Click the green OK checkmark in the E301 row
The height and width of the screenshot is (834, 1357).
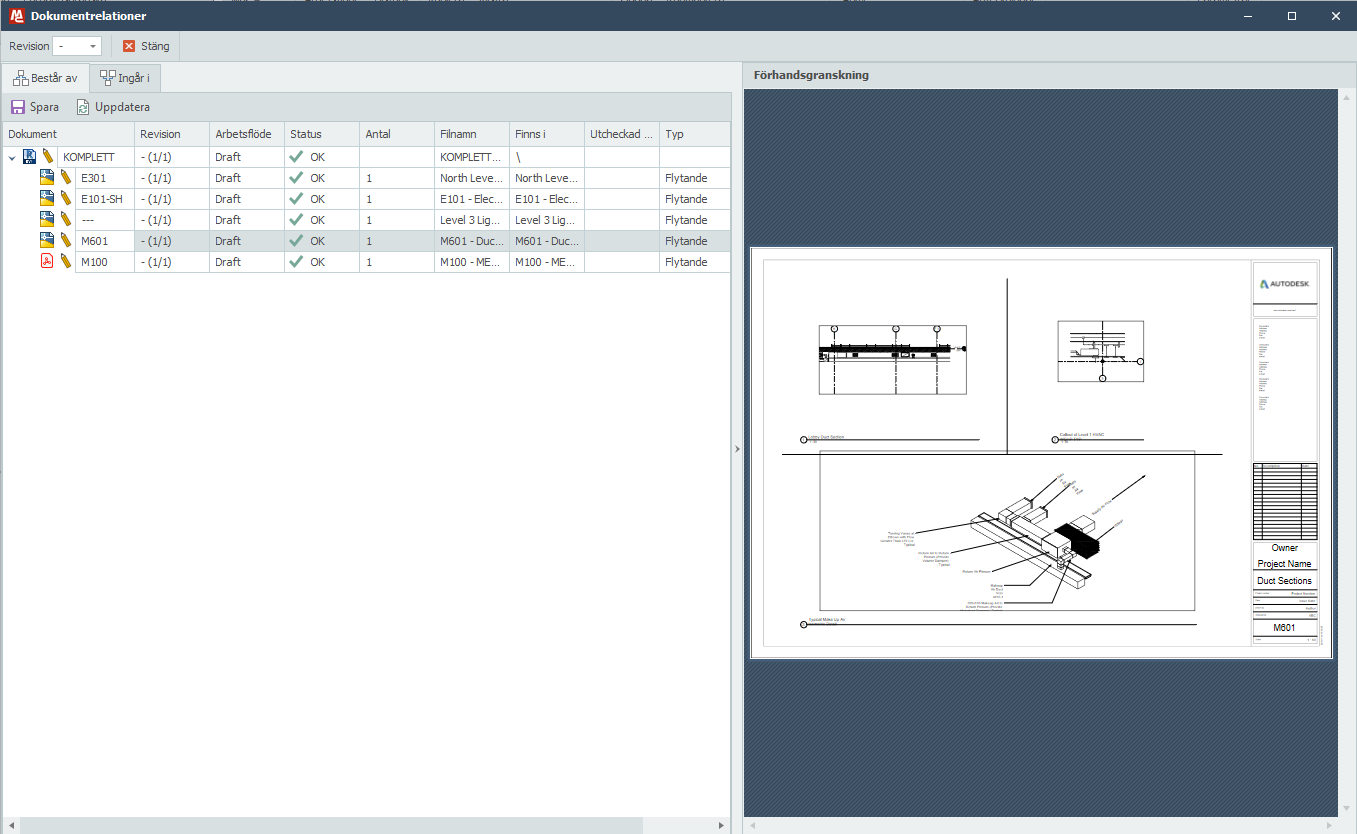[x=296, y=178]
